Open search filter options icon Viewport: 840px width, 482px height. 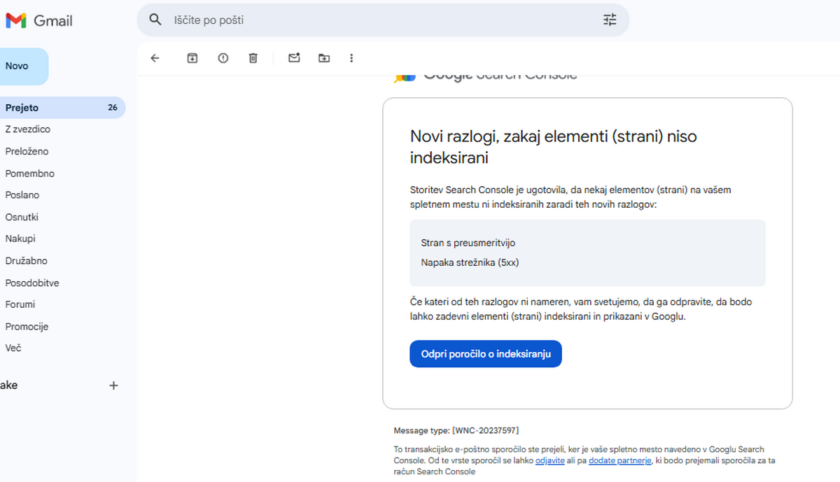point(610,20)
